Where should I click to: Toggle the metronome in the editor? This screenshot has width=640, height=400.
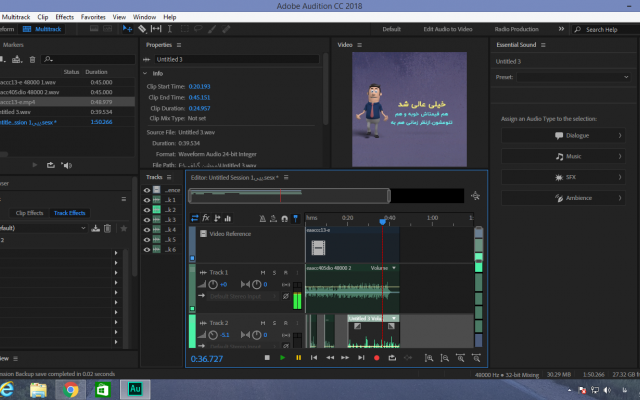coord(262,219)
